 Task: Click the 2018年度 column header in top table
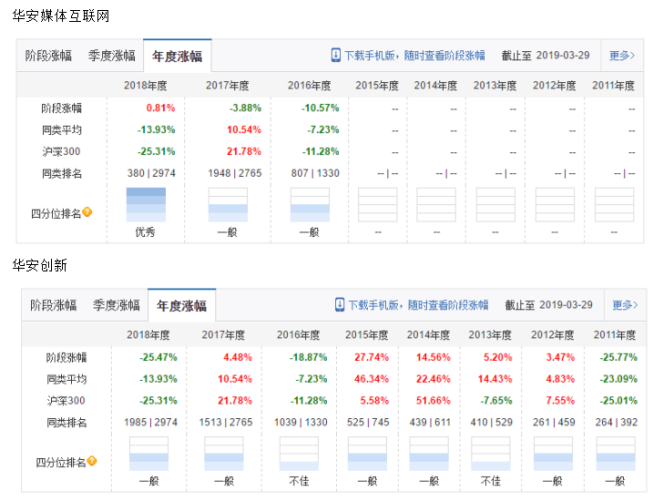tap(145, 85)
